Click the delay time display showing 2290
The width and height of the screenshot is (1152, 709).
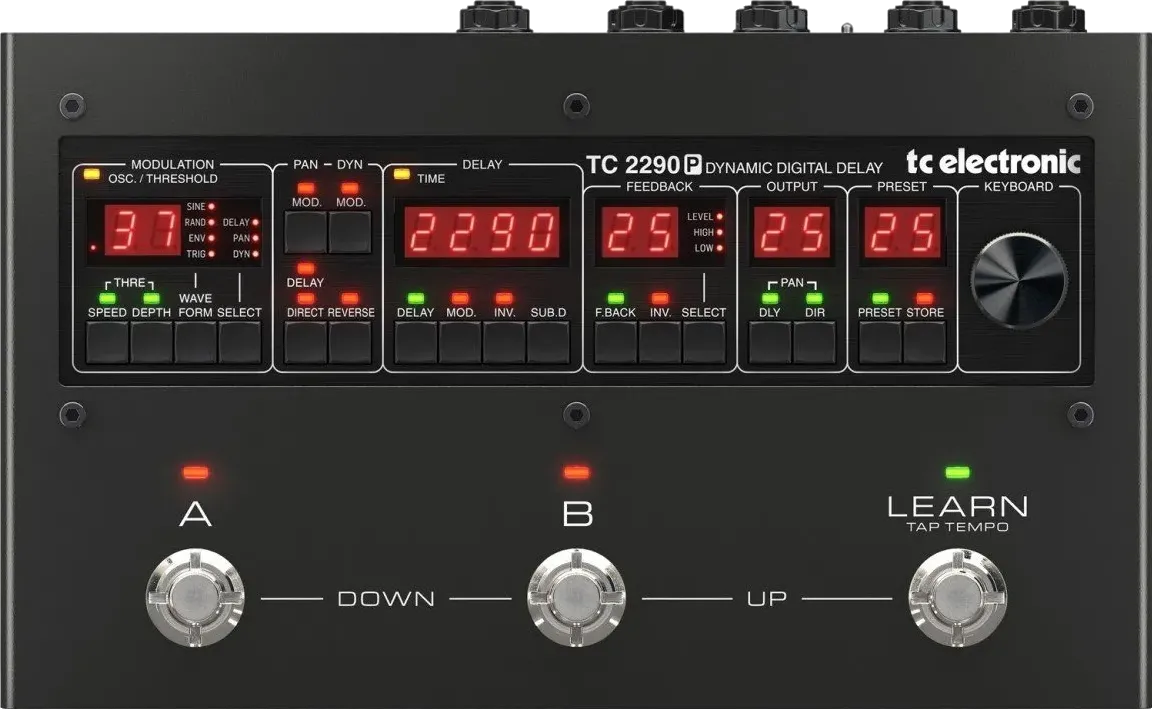(x=481, y=233)
